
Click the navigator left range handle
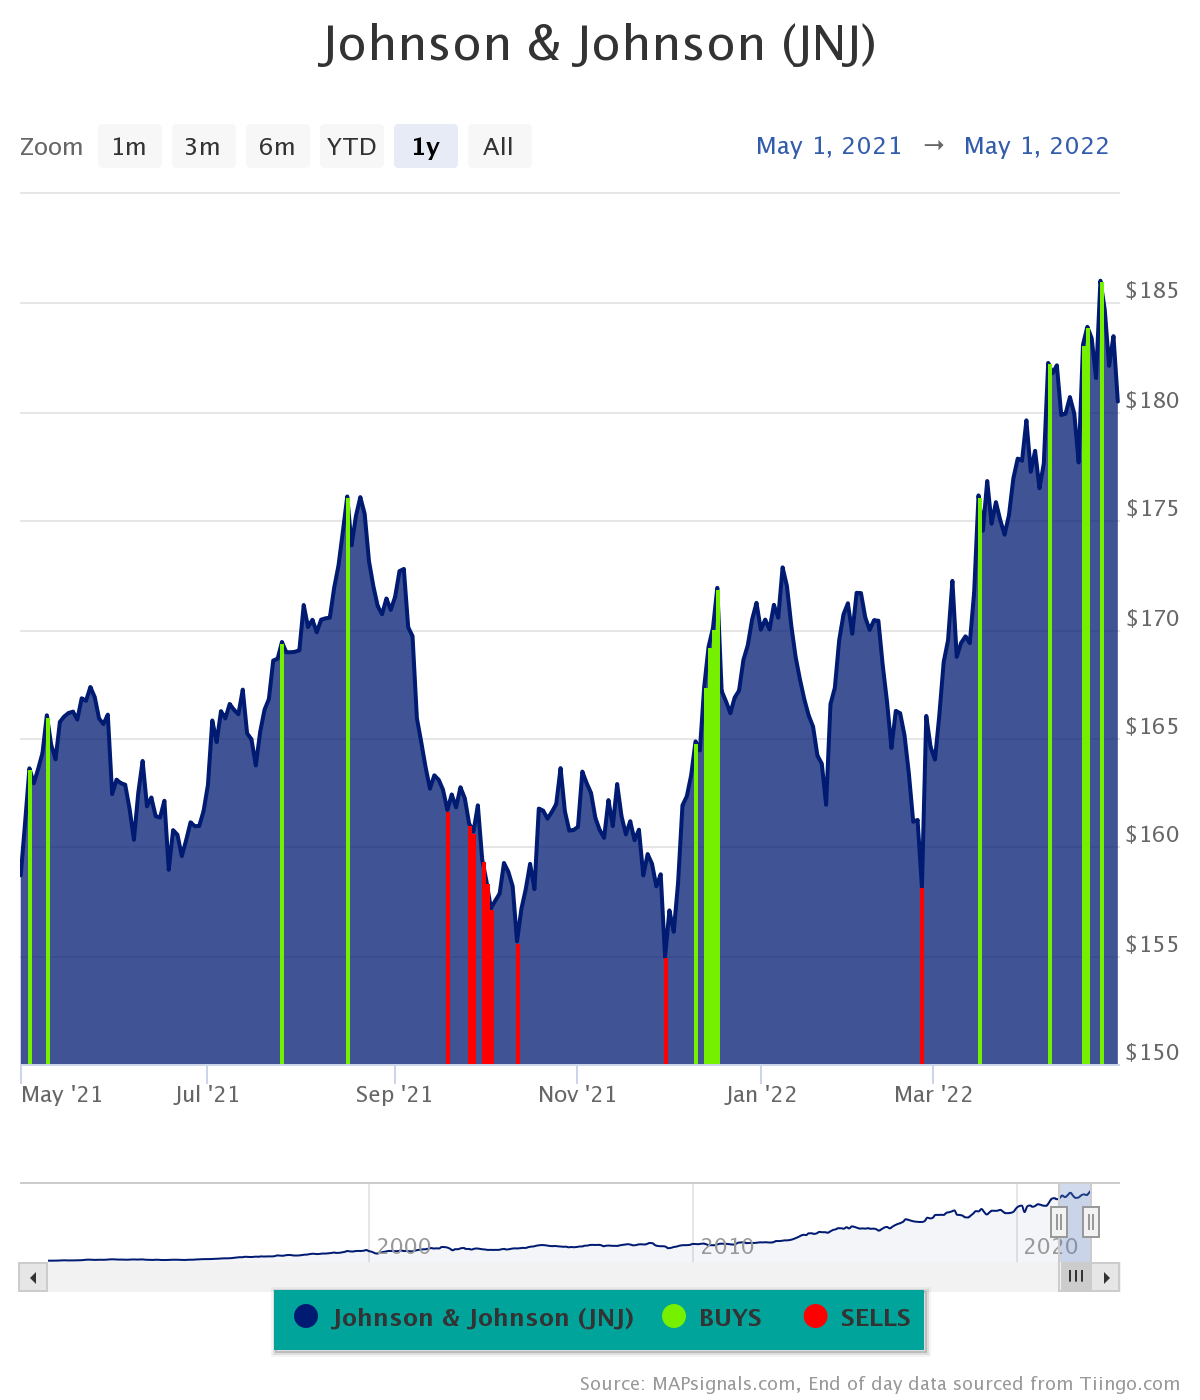coord(1059,1222)
